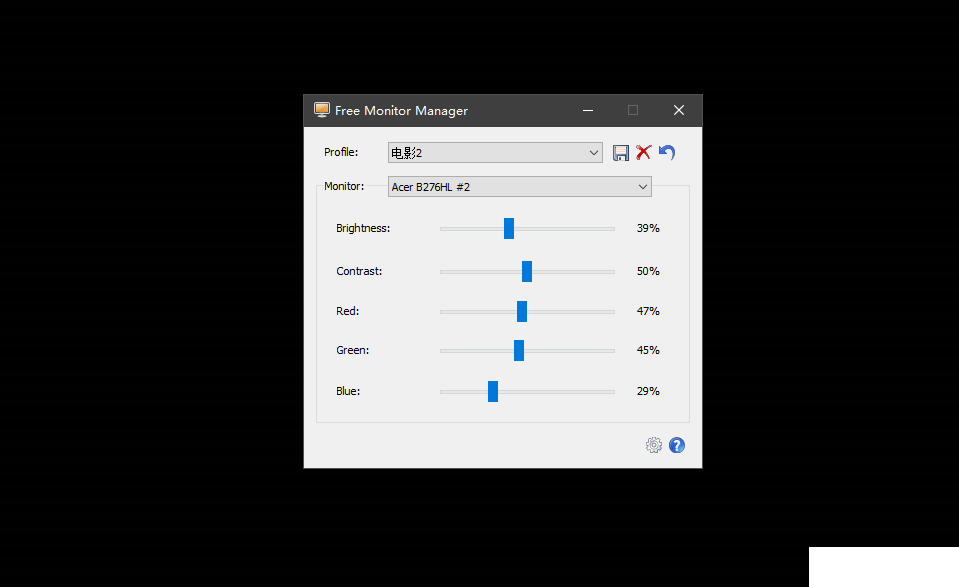Viewport: 959px width, 587px height.
Task: Click the 29% blue value
Action: pos(648,391)
